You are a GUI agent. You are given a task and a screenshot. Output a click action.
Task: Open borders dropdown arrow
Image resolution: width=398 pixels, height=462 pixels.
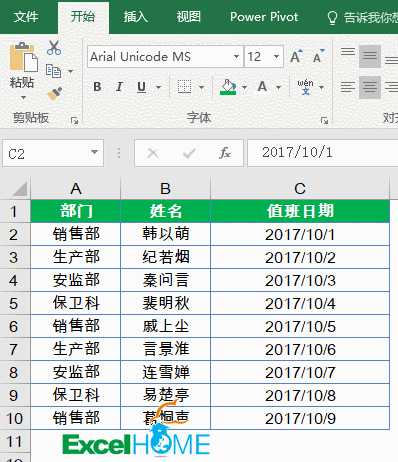[201, 87]
